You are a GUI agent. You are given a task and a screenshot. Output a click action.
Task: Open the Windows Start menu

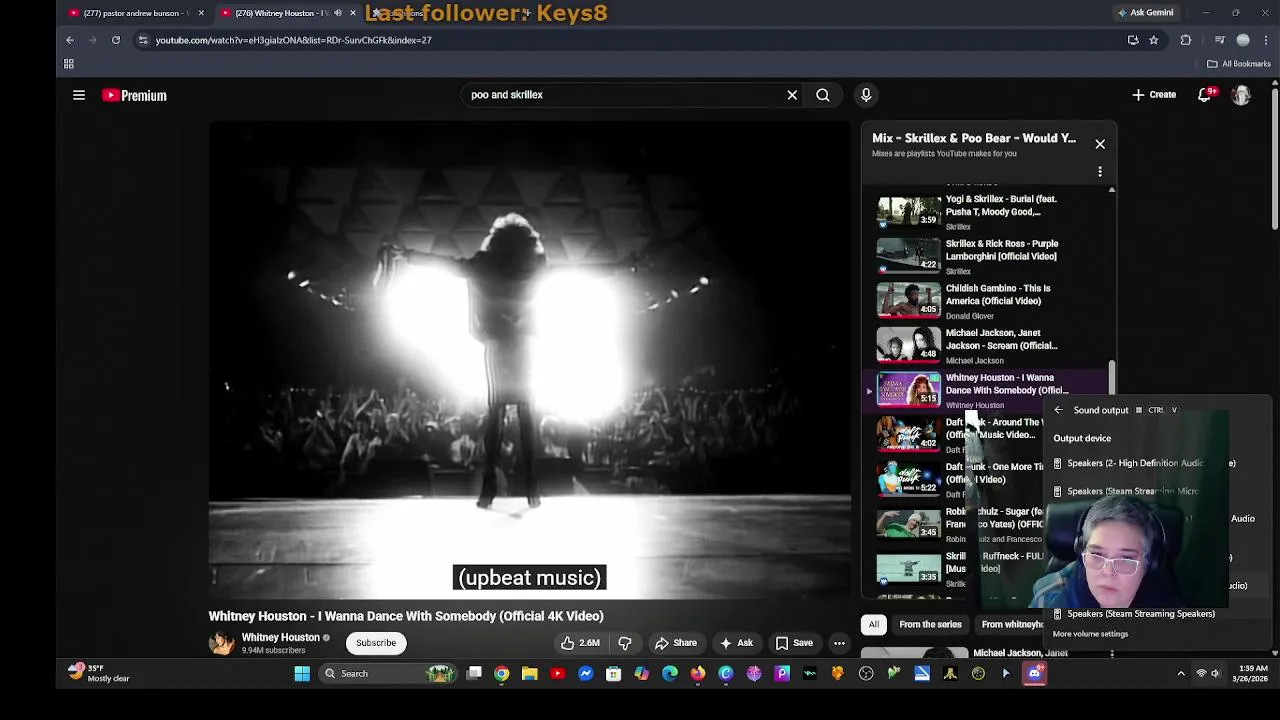point(302,674)
